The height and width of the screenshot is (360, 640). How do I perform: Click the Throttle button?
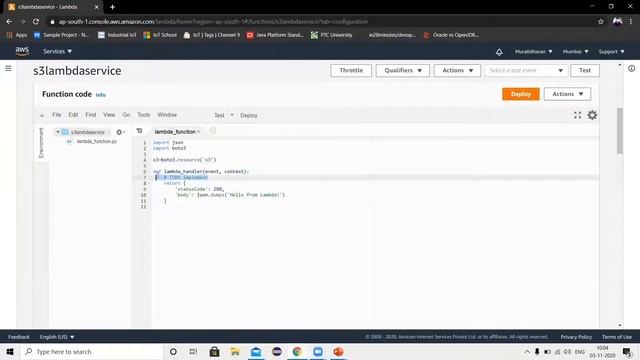351,70
